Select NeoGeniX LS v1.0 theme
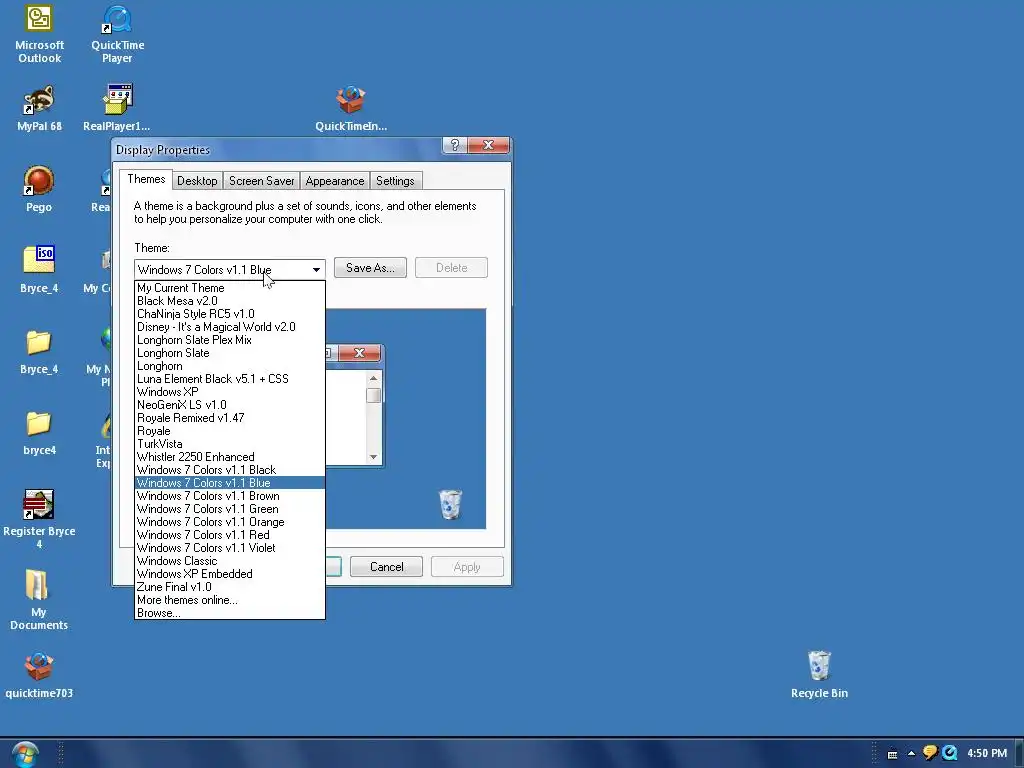The height and width of the screenshot is (768, 1024). (230, 405)
